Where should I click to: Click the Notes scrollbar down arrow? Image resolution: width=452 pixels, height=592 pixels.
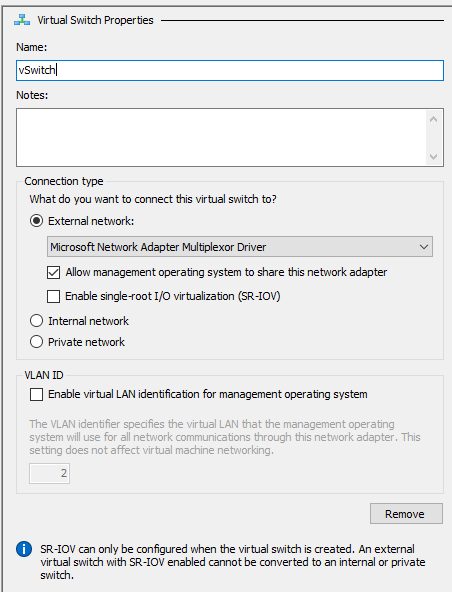pos(433,156)
